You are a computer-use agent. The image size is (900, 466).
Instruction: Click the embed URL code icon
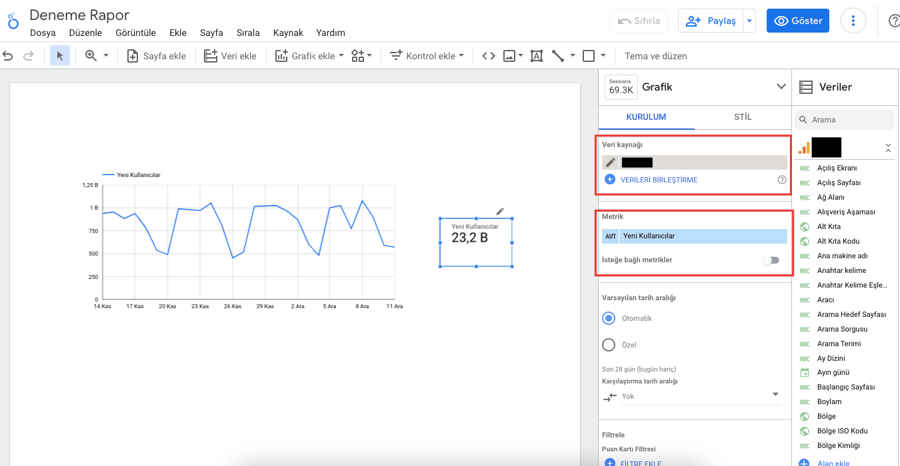pos(488,56)
